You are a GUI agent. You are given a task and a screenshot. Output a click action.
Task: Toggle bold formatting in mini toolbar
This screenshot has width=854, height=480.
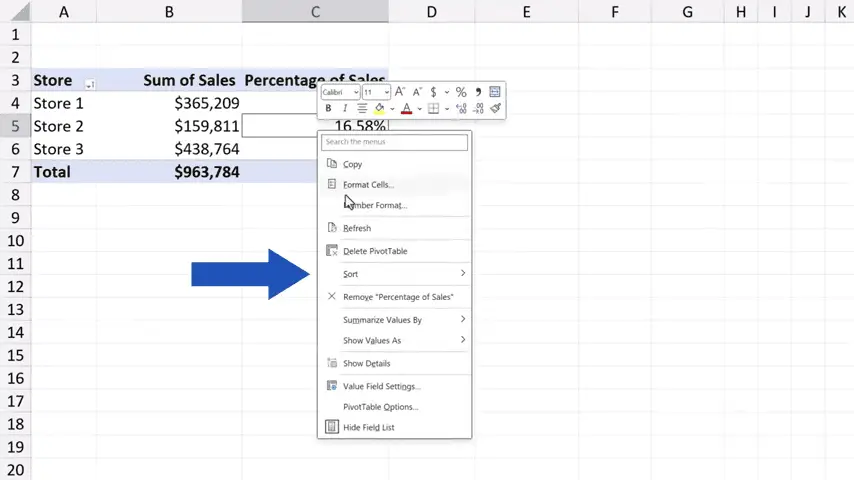coord(328,109)
